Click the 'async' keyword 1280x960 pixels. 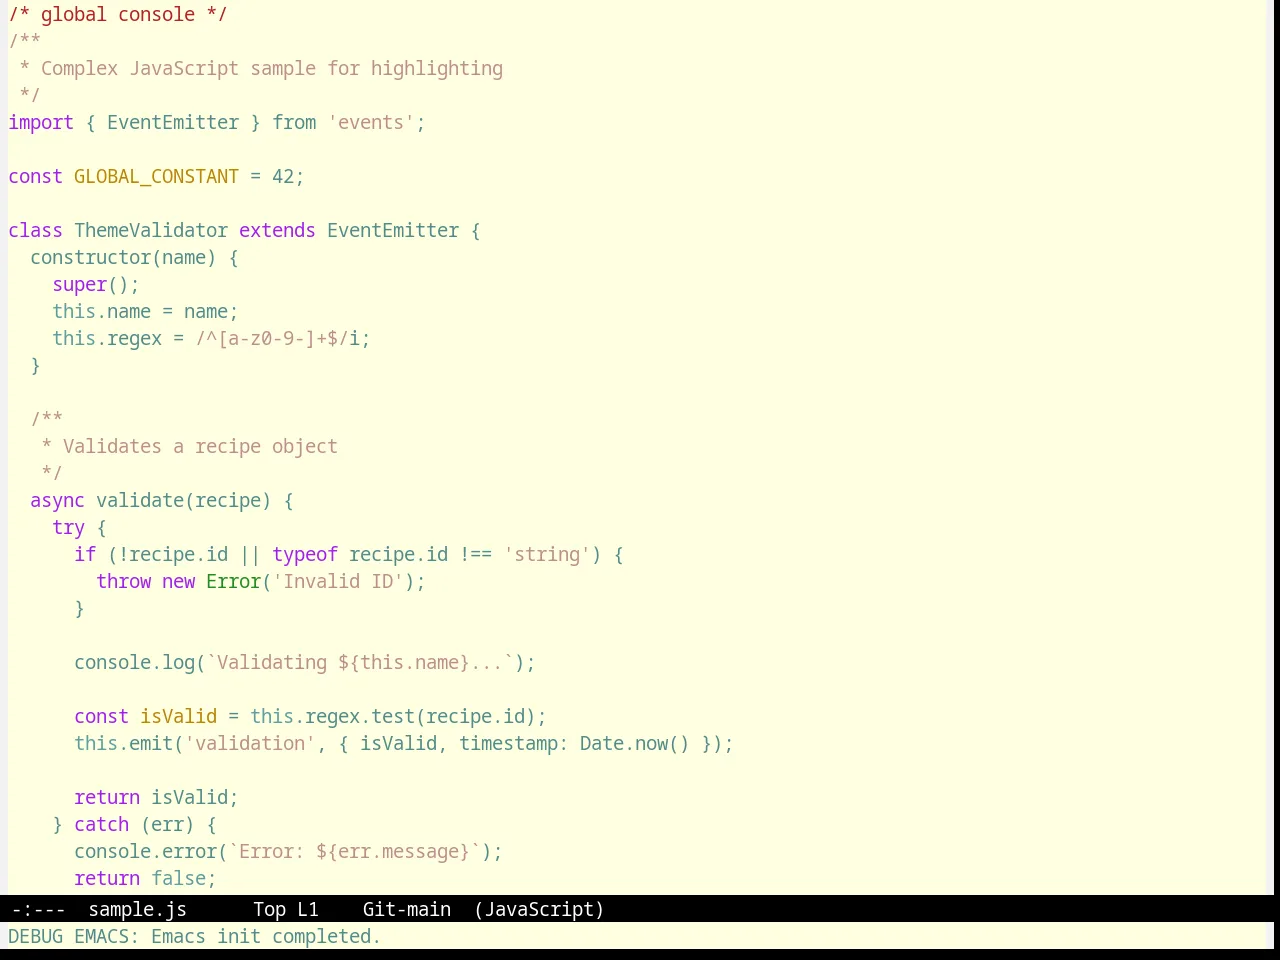click(x=57, y=500)
